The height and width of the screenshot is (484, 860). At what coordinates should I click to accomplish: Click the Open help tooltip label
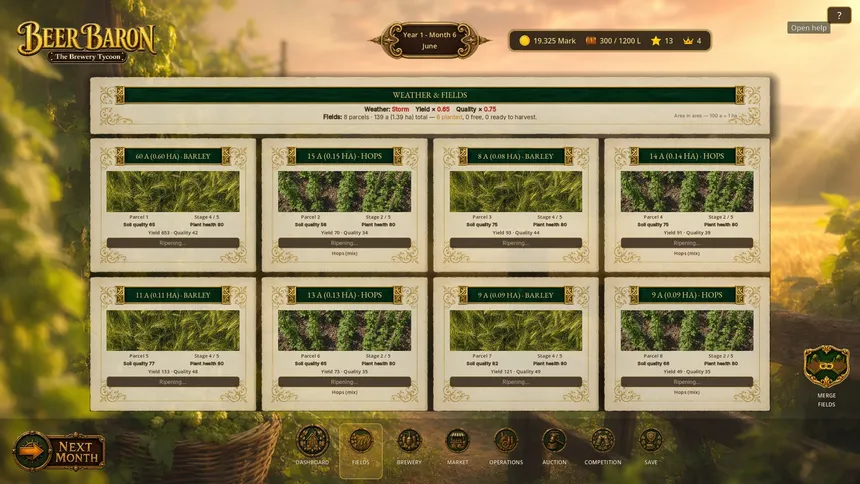click(808, 28)
